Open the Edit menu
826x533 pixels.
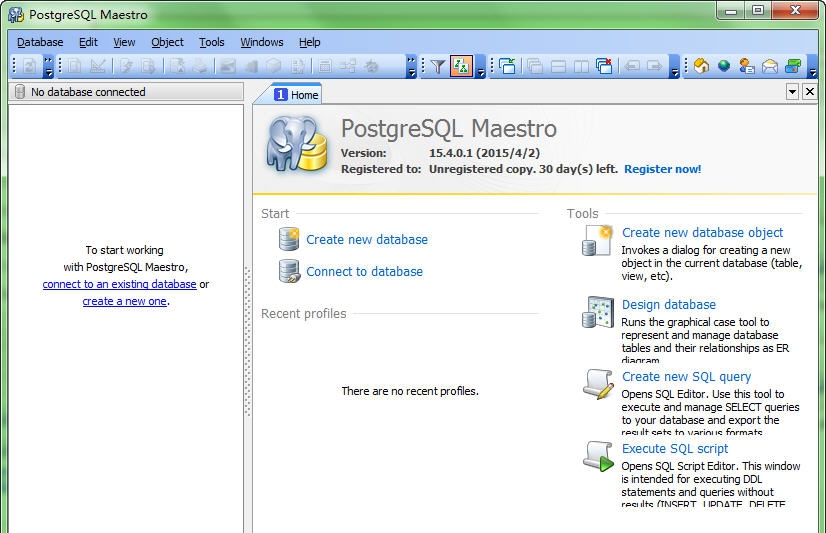88,42
